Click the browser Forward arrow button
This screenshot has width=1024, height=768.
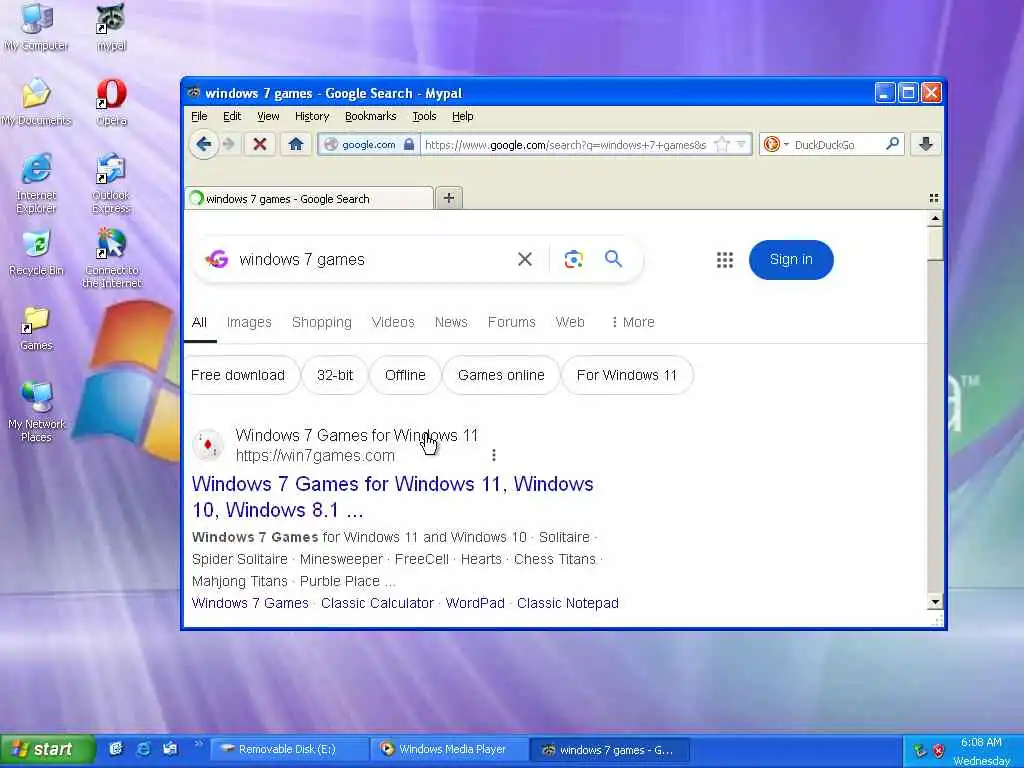(x=228, y=144)
